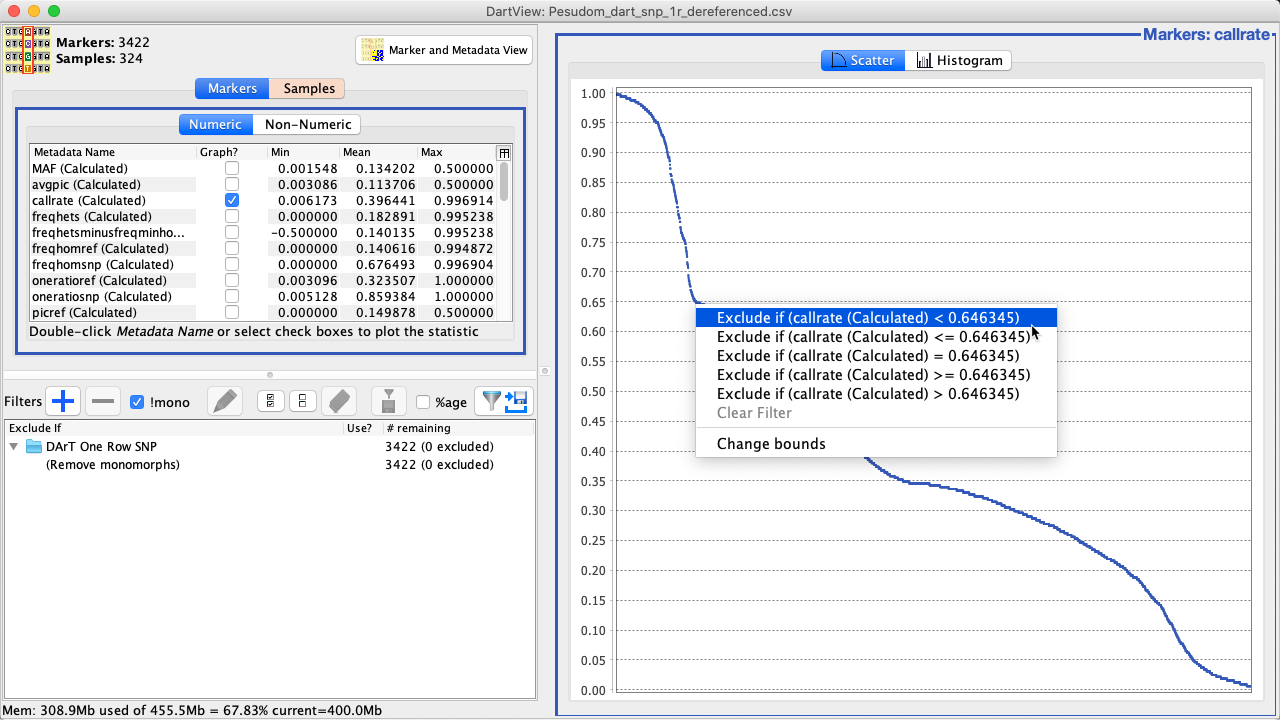Select the DArT One Row SNP row
This screenshot has width=1280, height=720.
(x=270, y=447)
